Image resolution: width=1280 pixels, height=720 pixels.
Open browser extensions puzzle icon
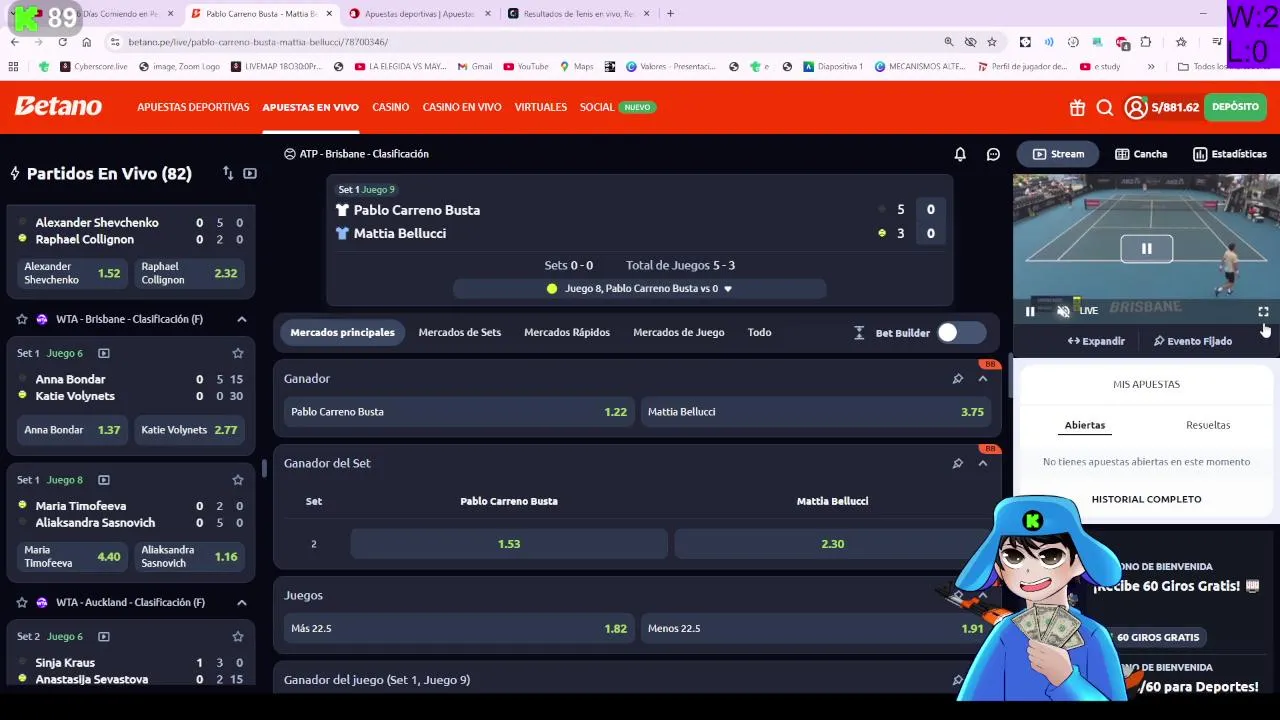pyautogui.click(x=1146, y=42)
